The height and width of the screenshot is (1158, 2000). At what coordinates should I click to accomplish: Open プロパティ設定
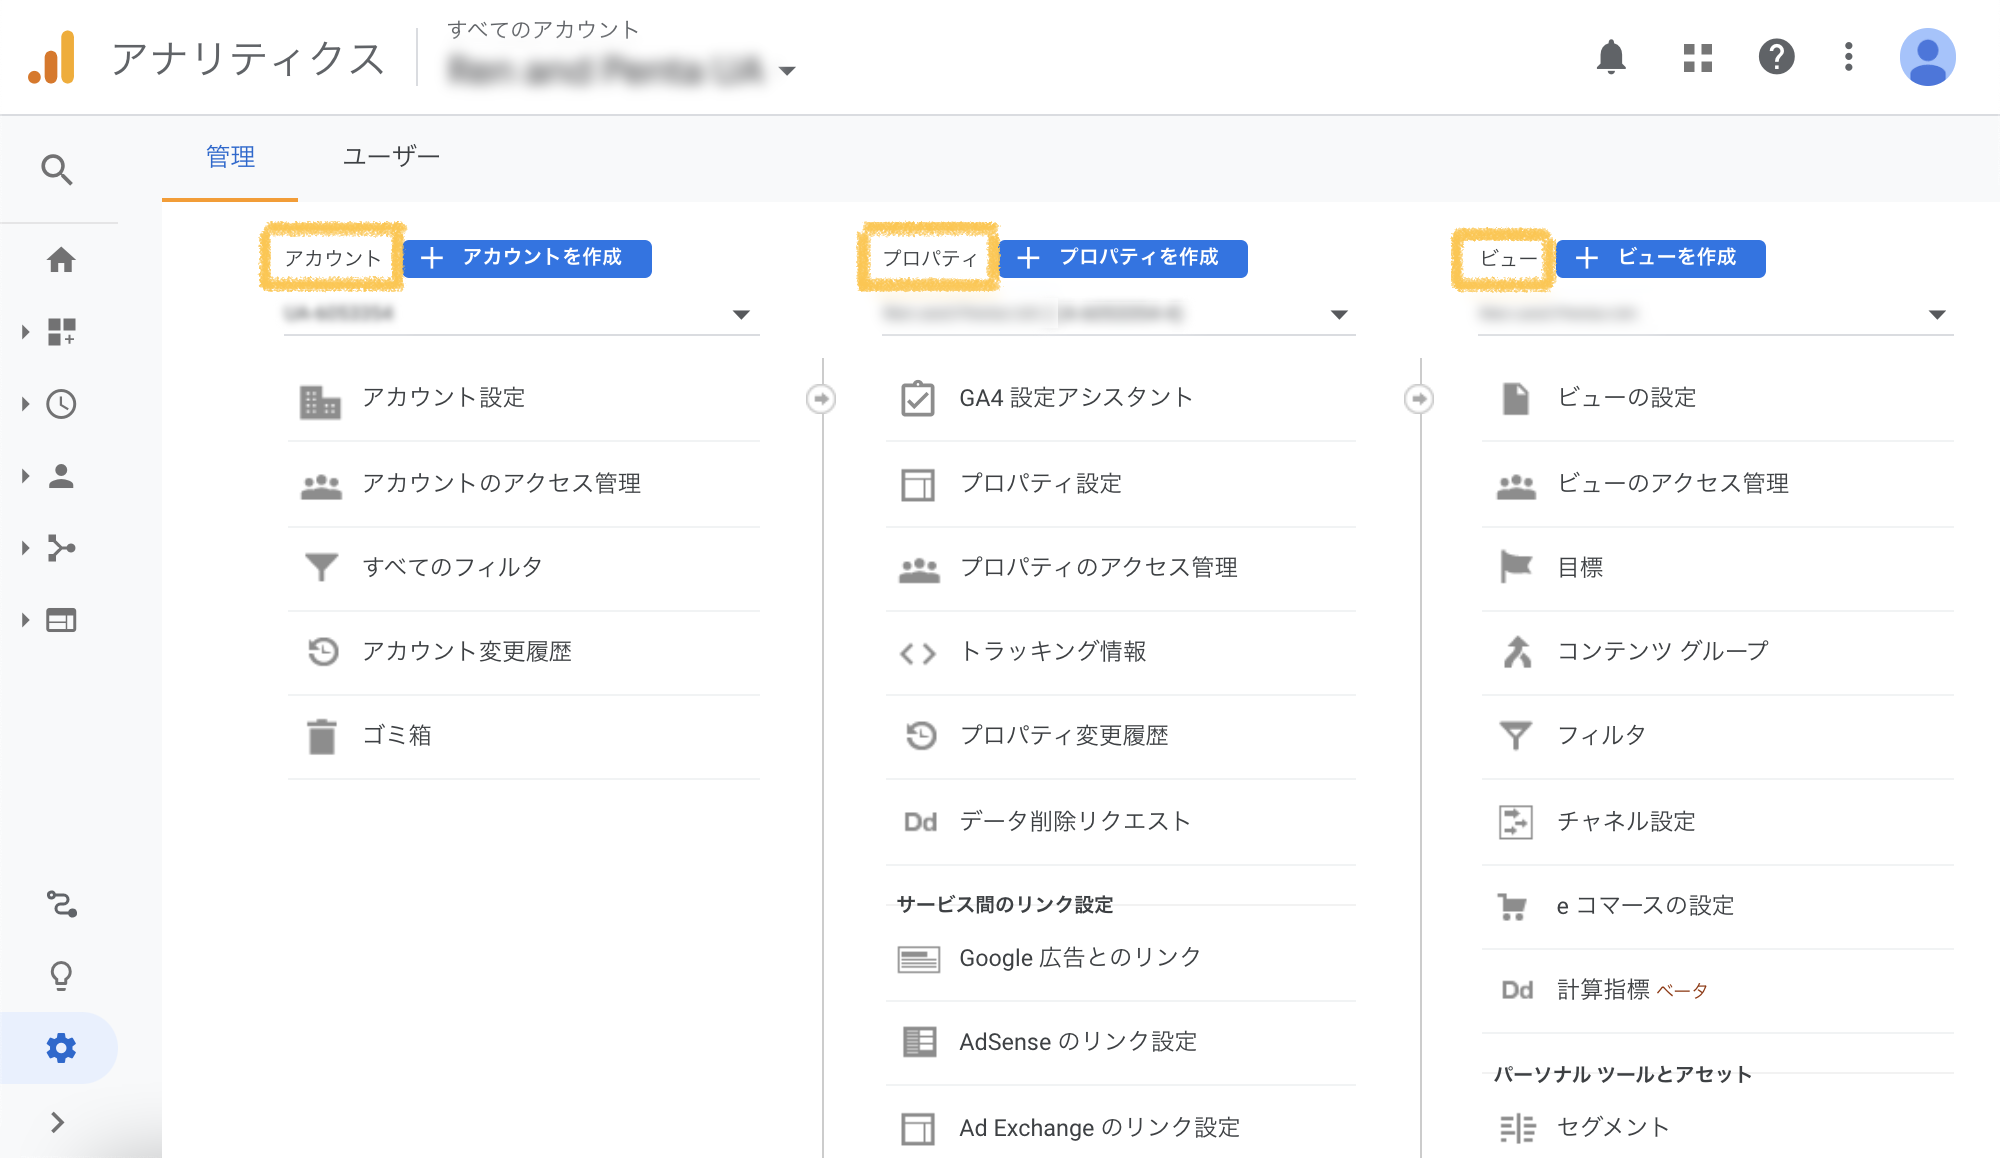point(1120,484)
